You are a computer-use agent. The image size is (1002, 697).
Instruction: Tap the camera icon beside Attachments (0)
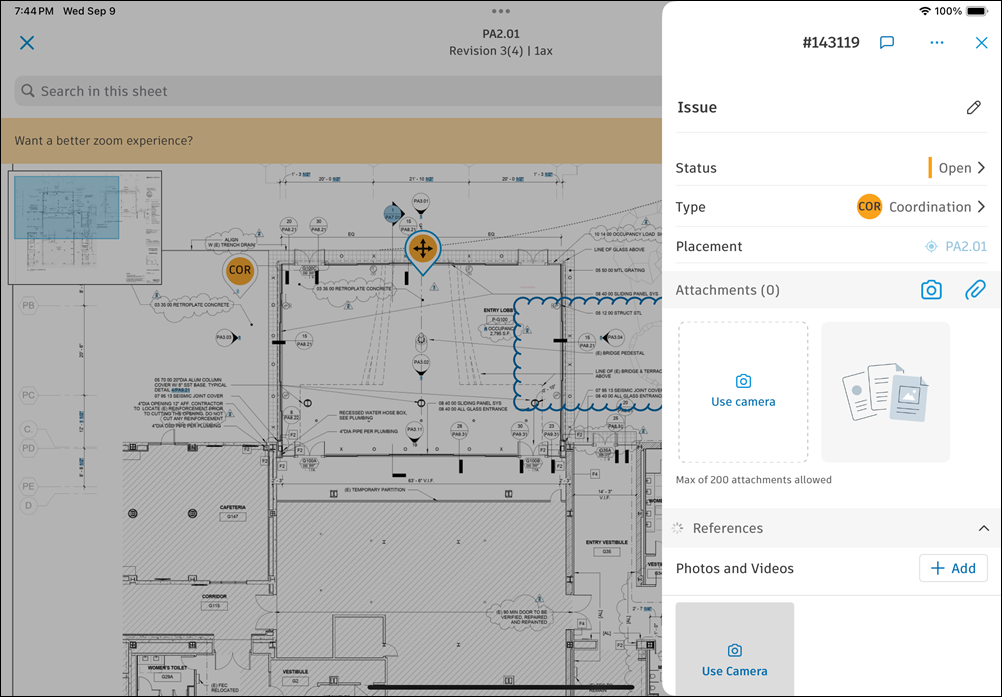(931, 290)
